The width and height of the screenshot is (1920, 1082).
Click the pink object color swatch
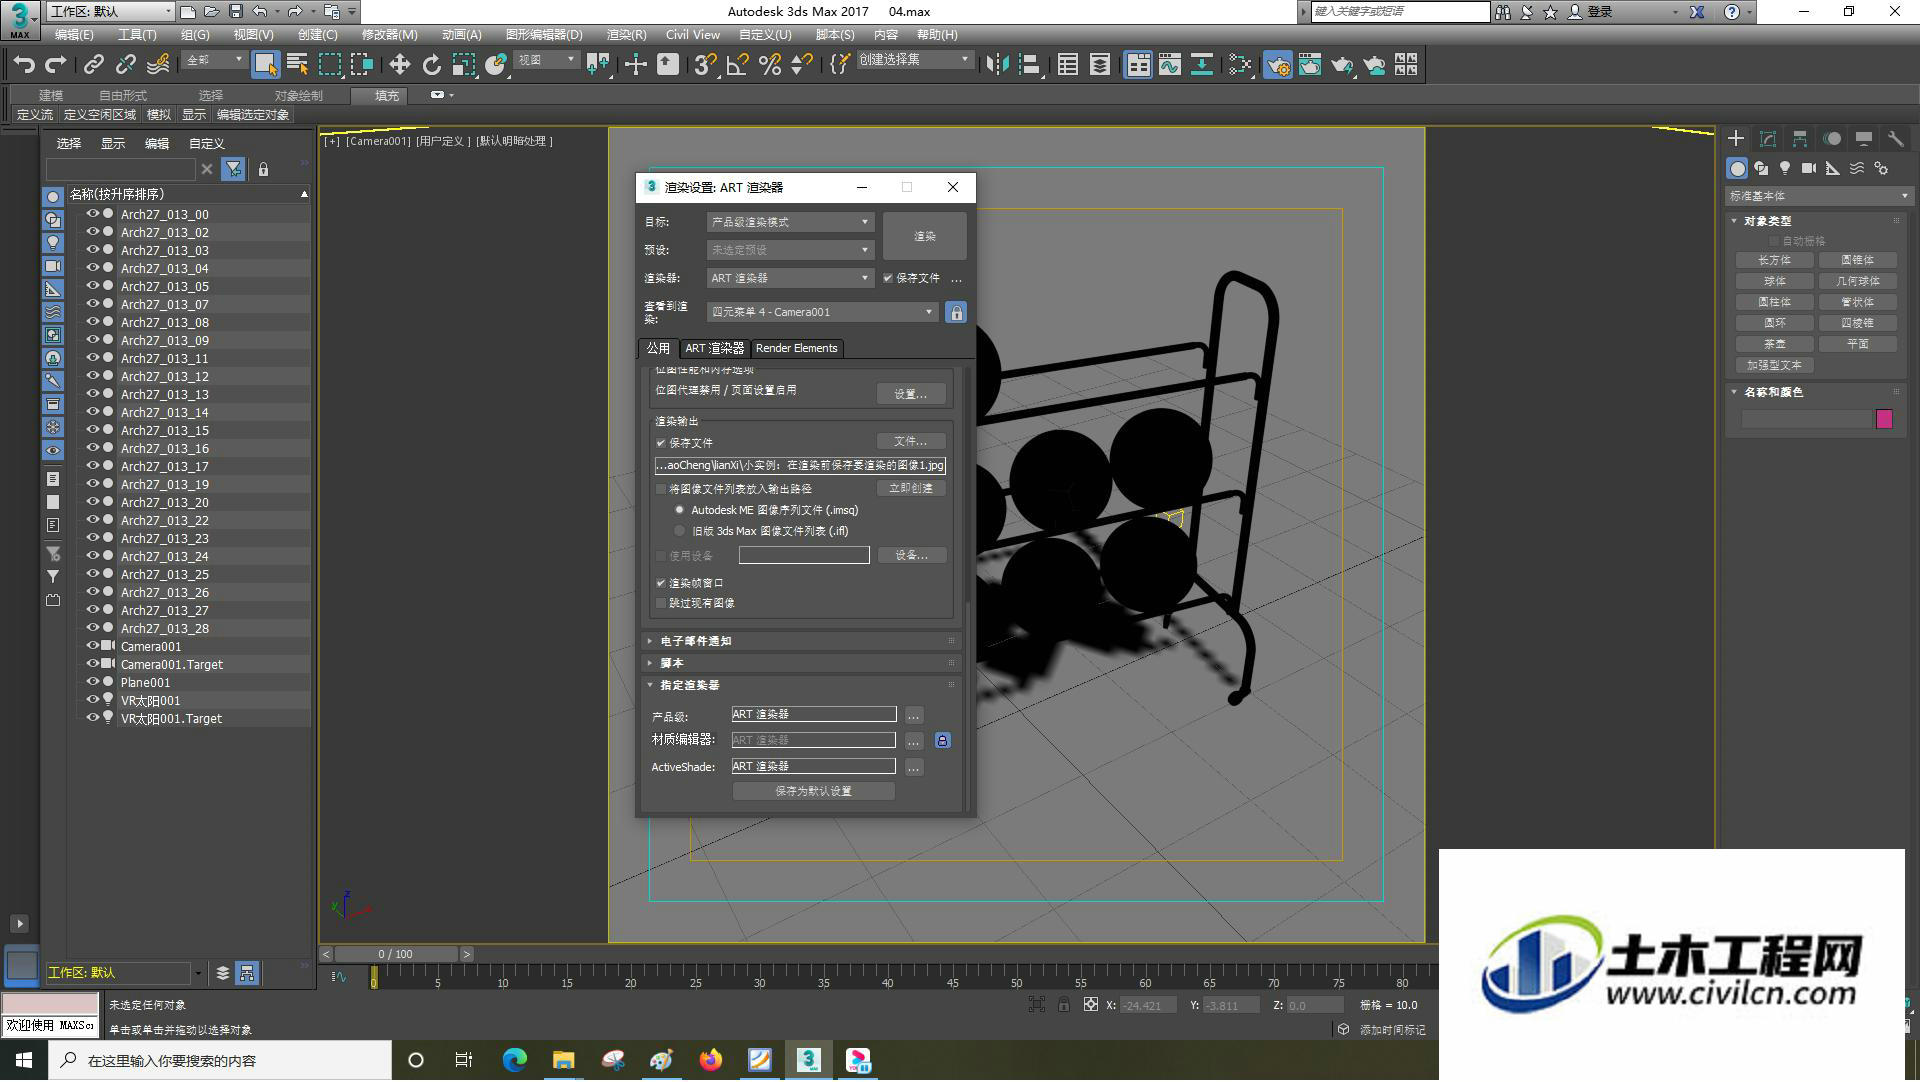click(1884, 420)
